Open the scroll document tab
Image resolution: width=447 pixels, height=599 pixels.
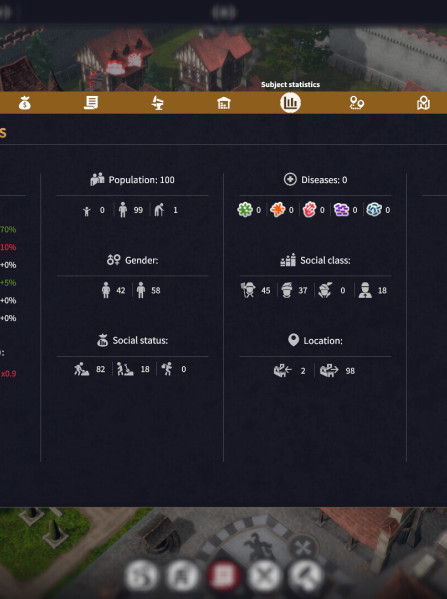pos(91,103)
